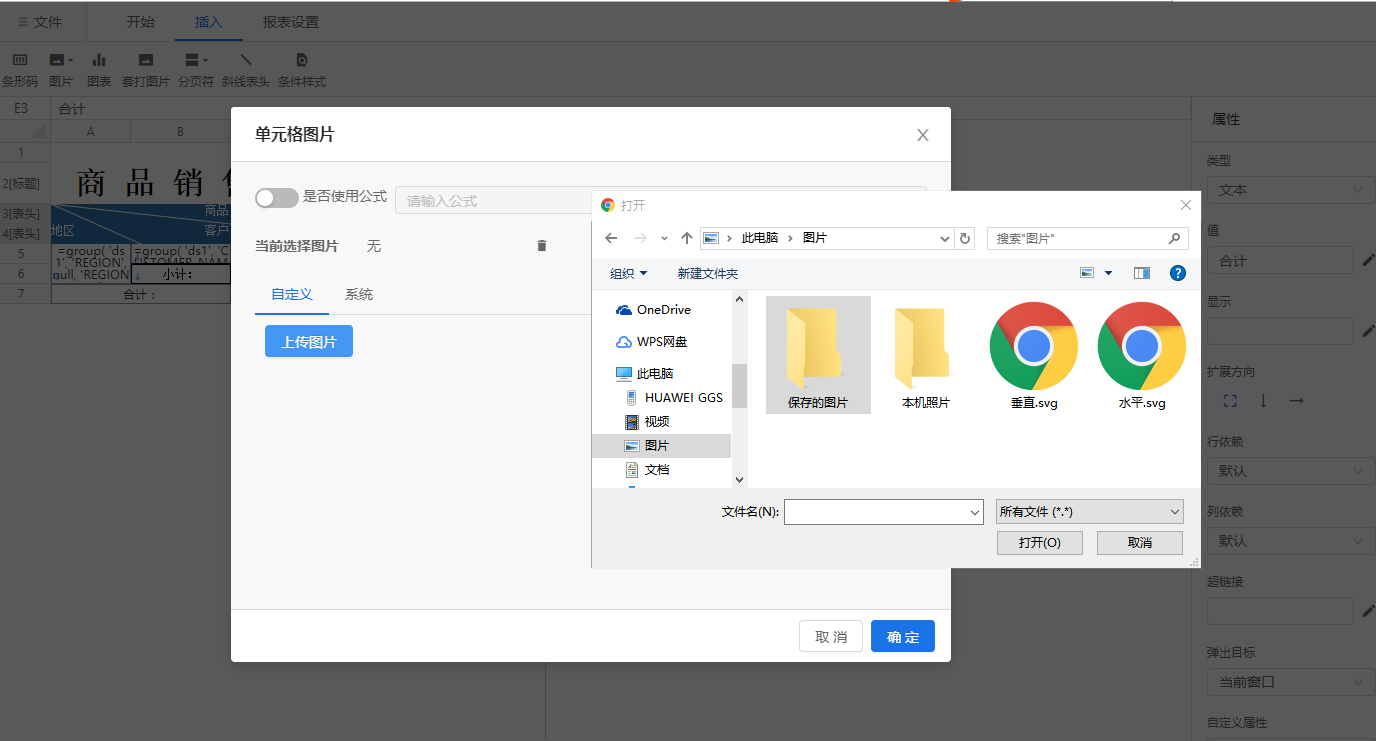This screenshot has height=741, width=1376.
Task: Click the blue help icon in file dialog
Action: coord(1178,273)
